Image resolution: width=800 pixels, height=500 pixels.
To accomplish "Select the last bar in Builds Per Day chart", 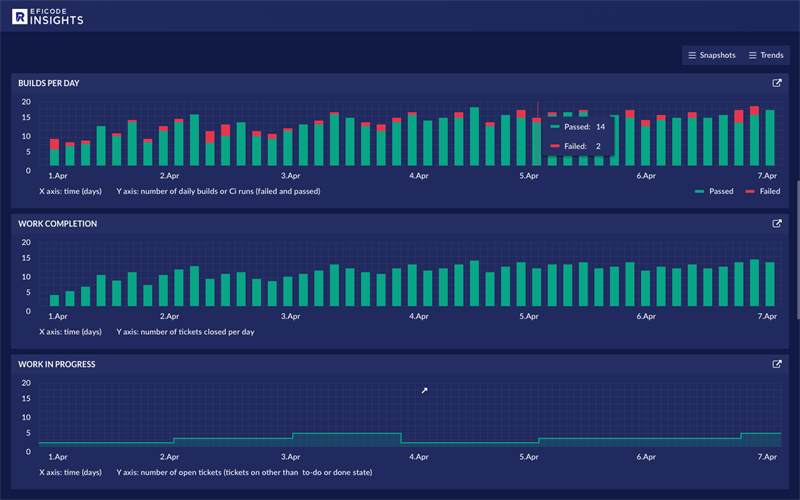I will [x=769, y=138].
